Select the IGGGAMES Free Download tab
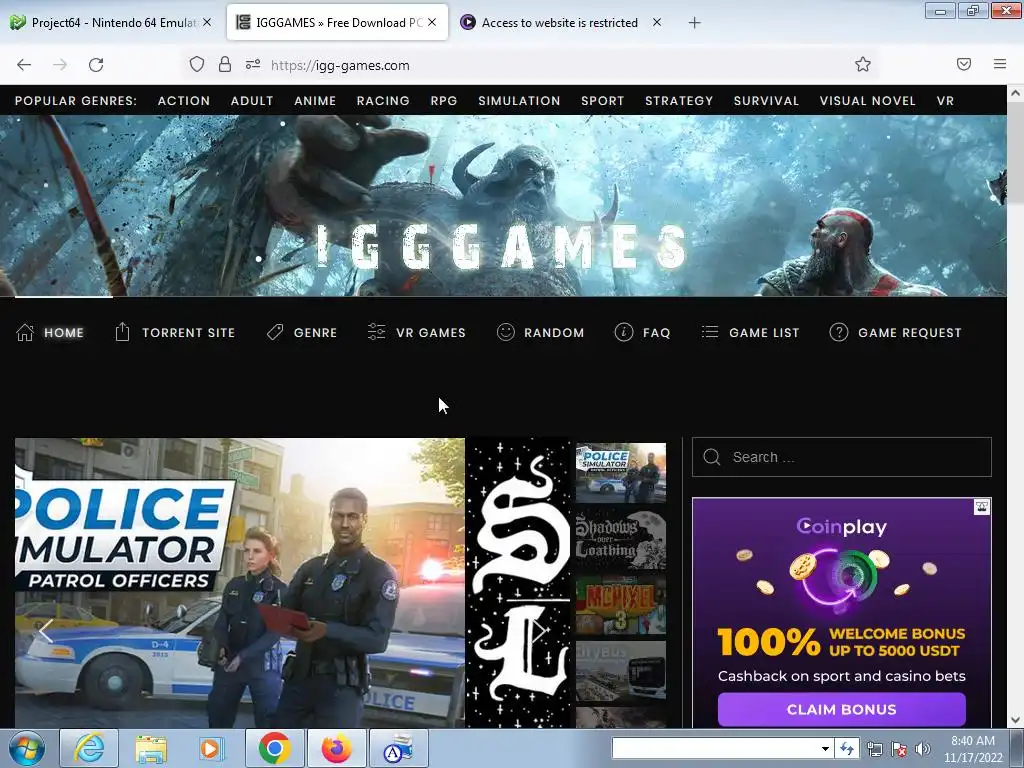The height and width of the screenshot is (768, 1024). tap(337, 23)
